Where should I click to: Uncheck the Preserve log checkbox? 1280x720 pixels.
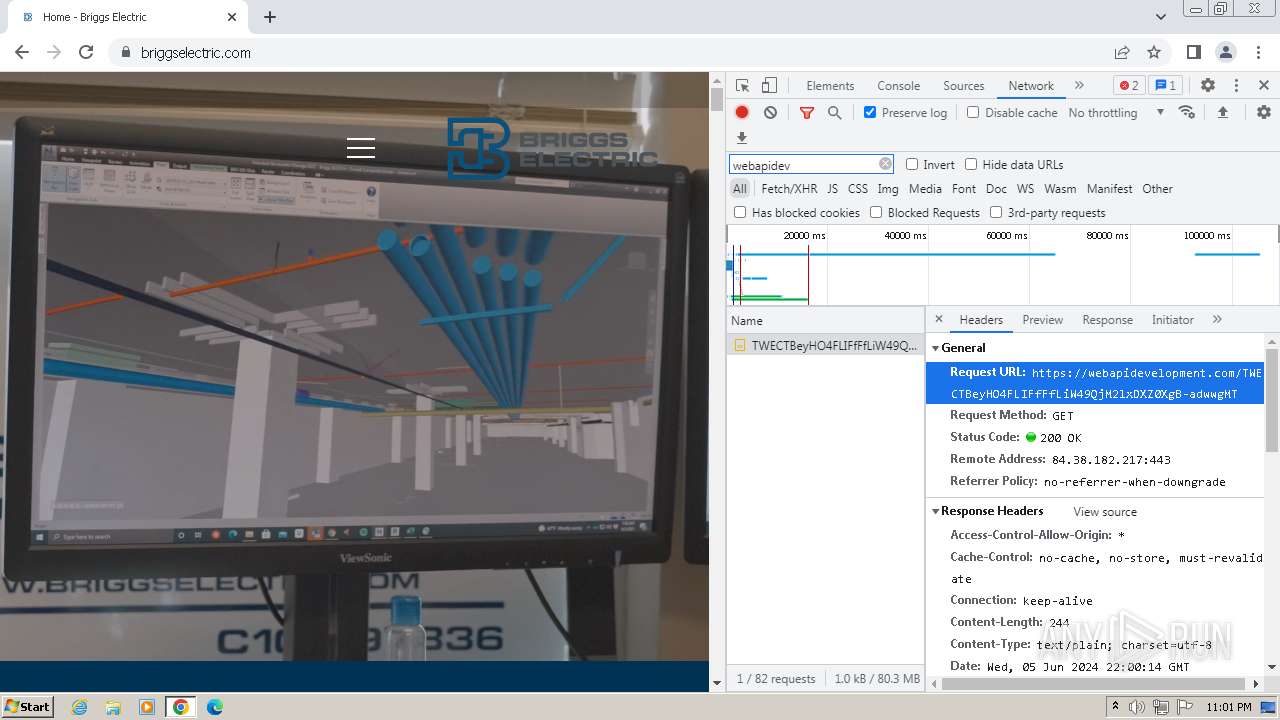[x=870, y=112]
